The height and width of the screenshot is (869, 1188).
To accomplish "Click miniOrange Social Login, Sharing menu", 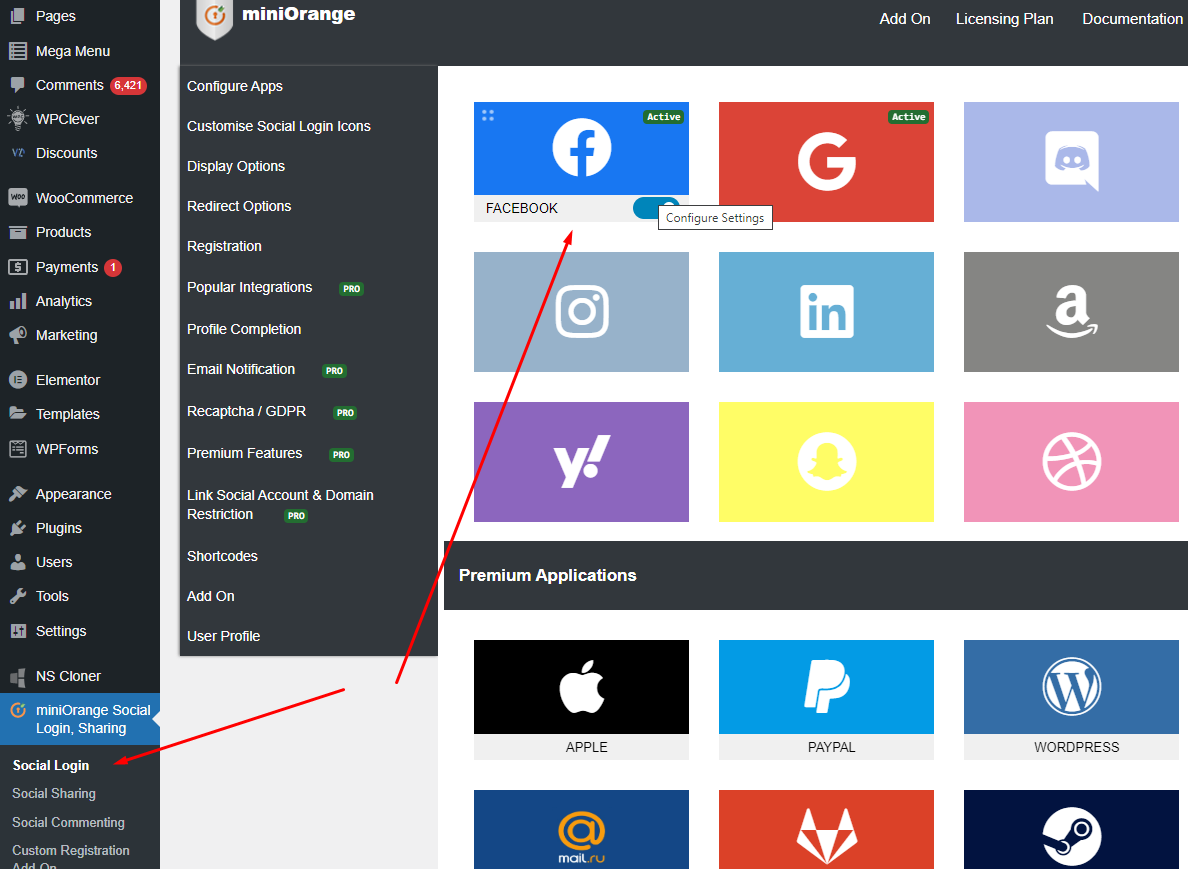I will 80,719.
